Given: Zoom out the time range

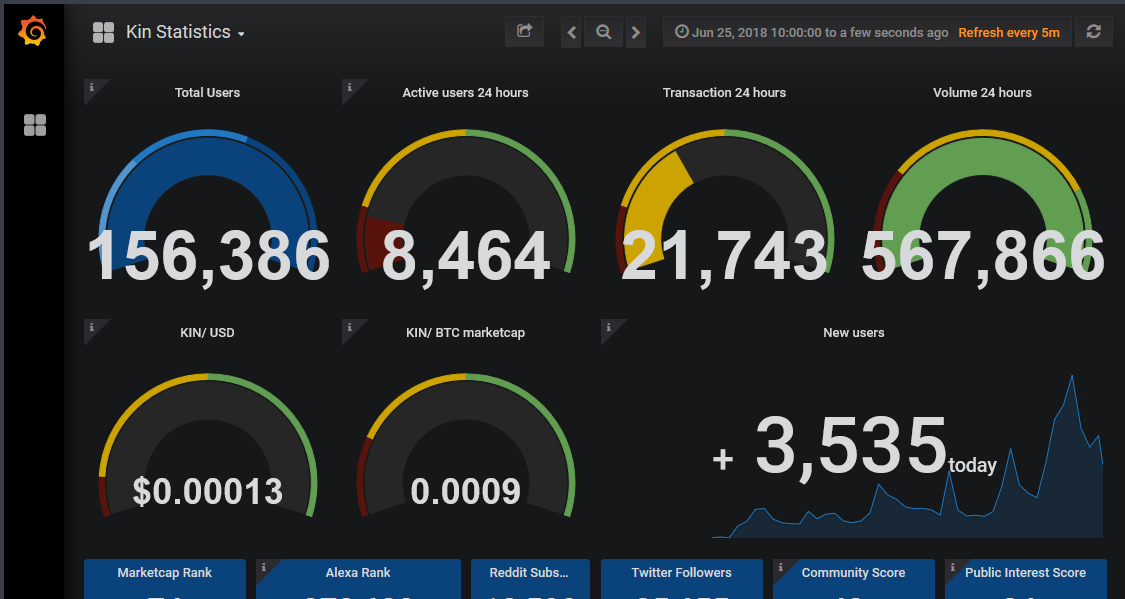Looking at the screenshot, I should pyautogui.click(x=603, y=32).
